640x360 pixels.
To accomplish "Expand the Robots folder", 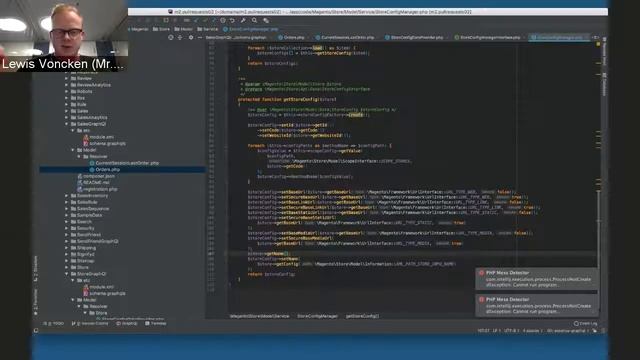I will tap(67, 91).
